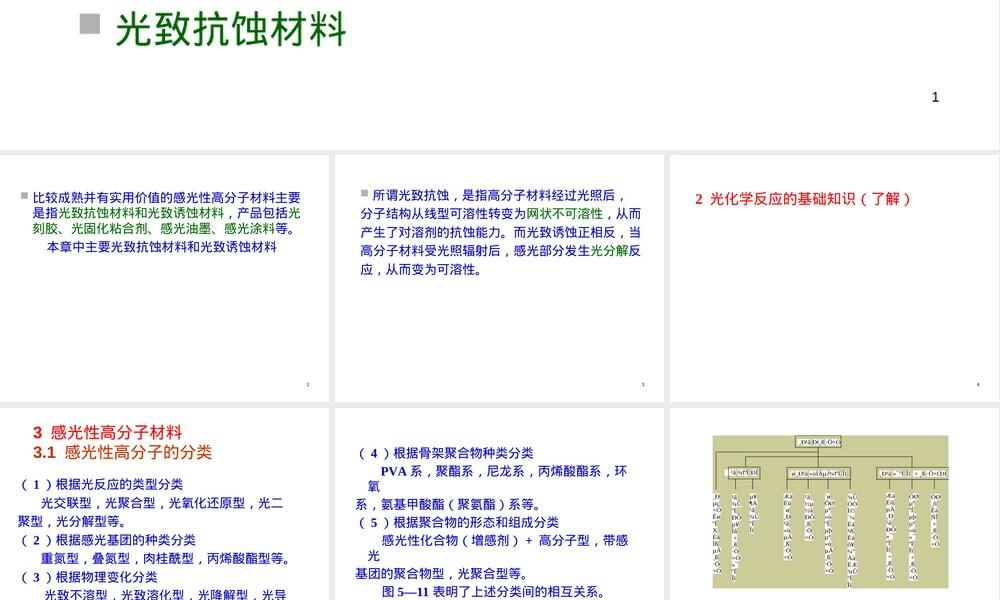Click page number 1 on title slide
The width and height of the screenshot is (1000, 600).
coord(935,97)
